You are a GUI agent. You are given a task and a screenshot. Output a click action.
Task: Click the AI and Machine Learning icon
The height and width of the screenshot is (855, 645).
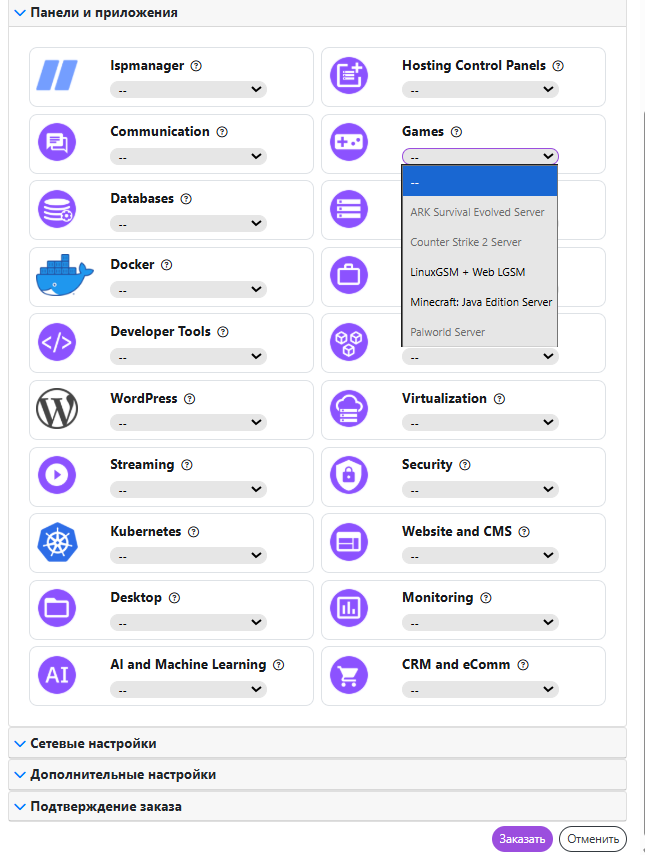click(x=57, y=676)
